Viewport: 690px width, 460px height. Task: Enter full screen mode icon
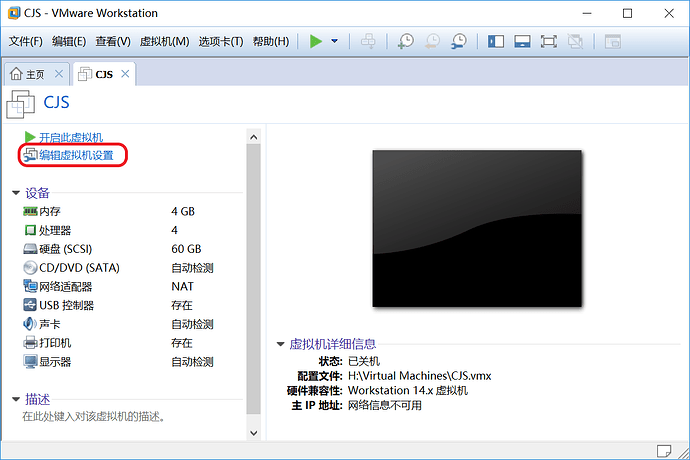(549, 41)
